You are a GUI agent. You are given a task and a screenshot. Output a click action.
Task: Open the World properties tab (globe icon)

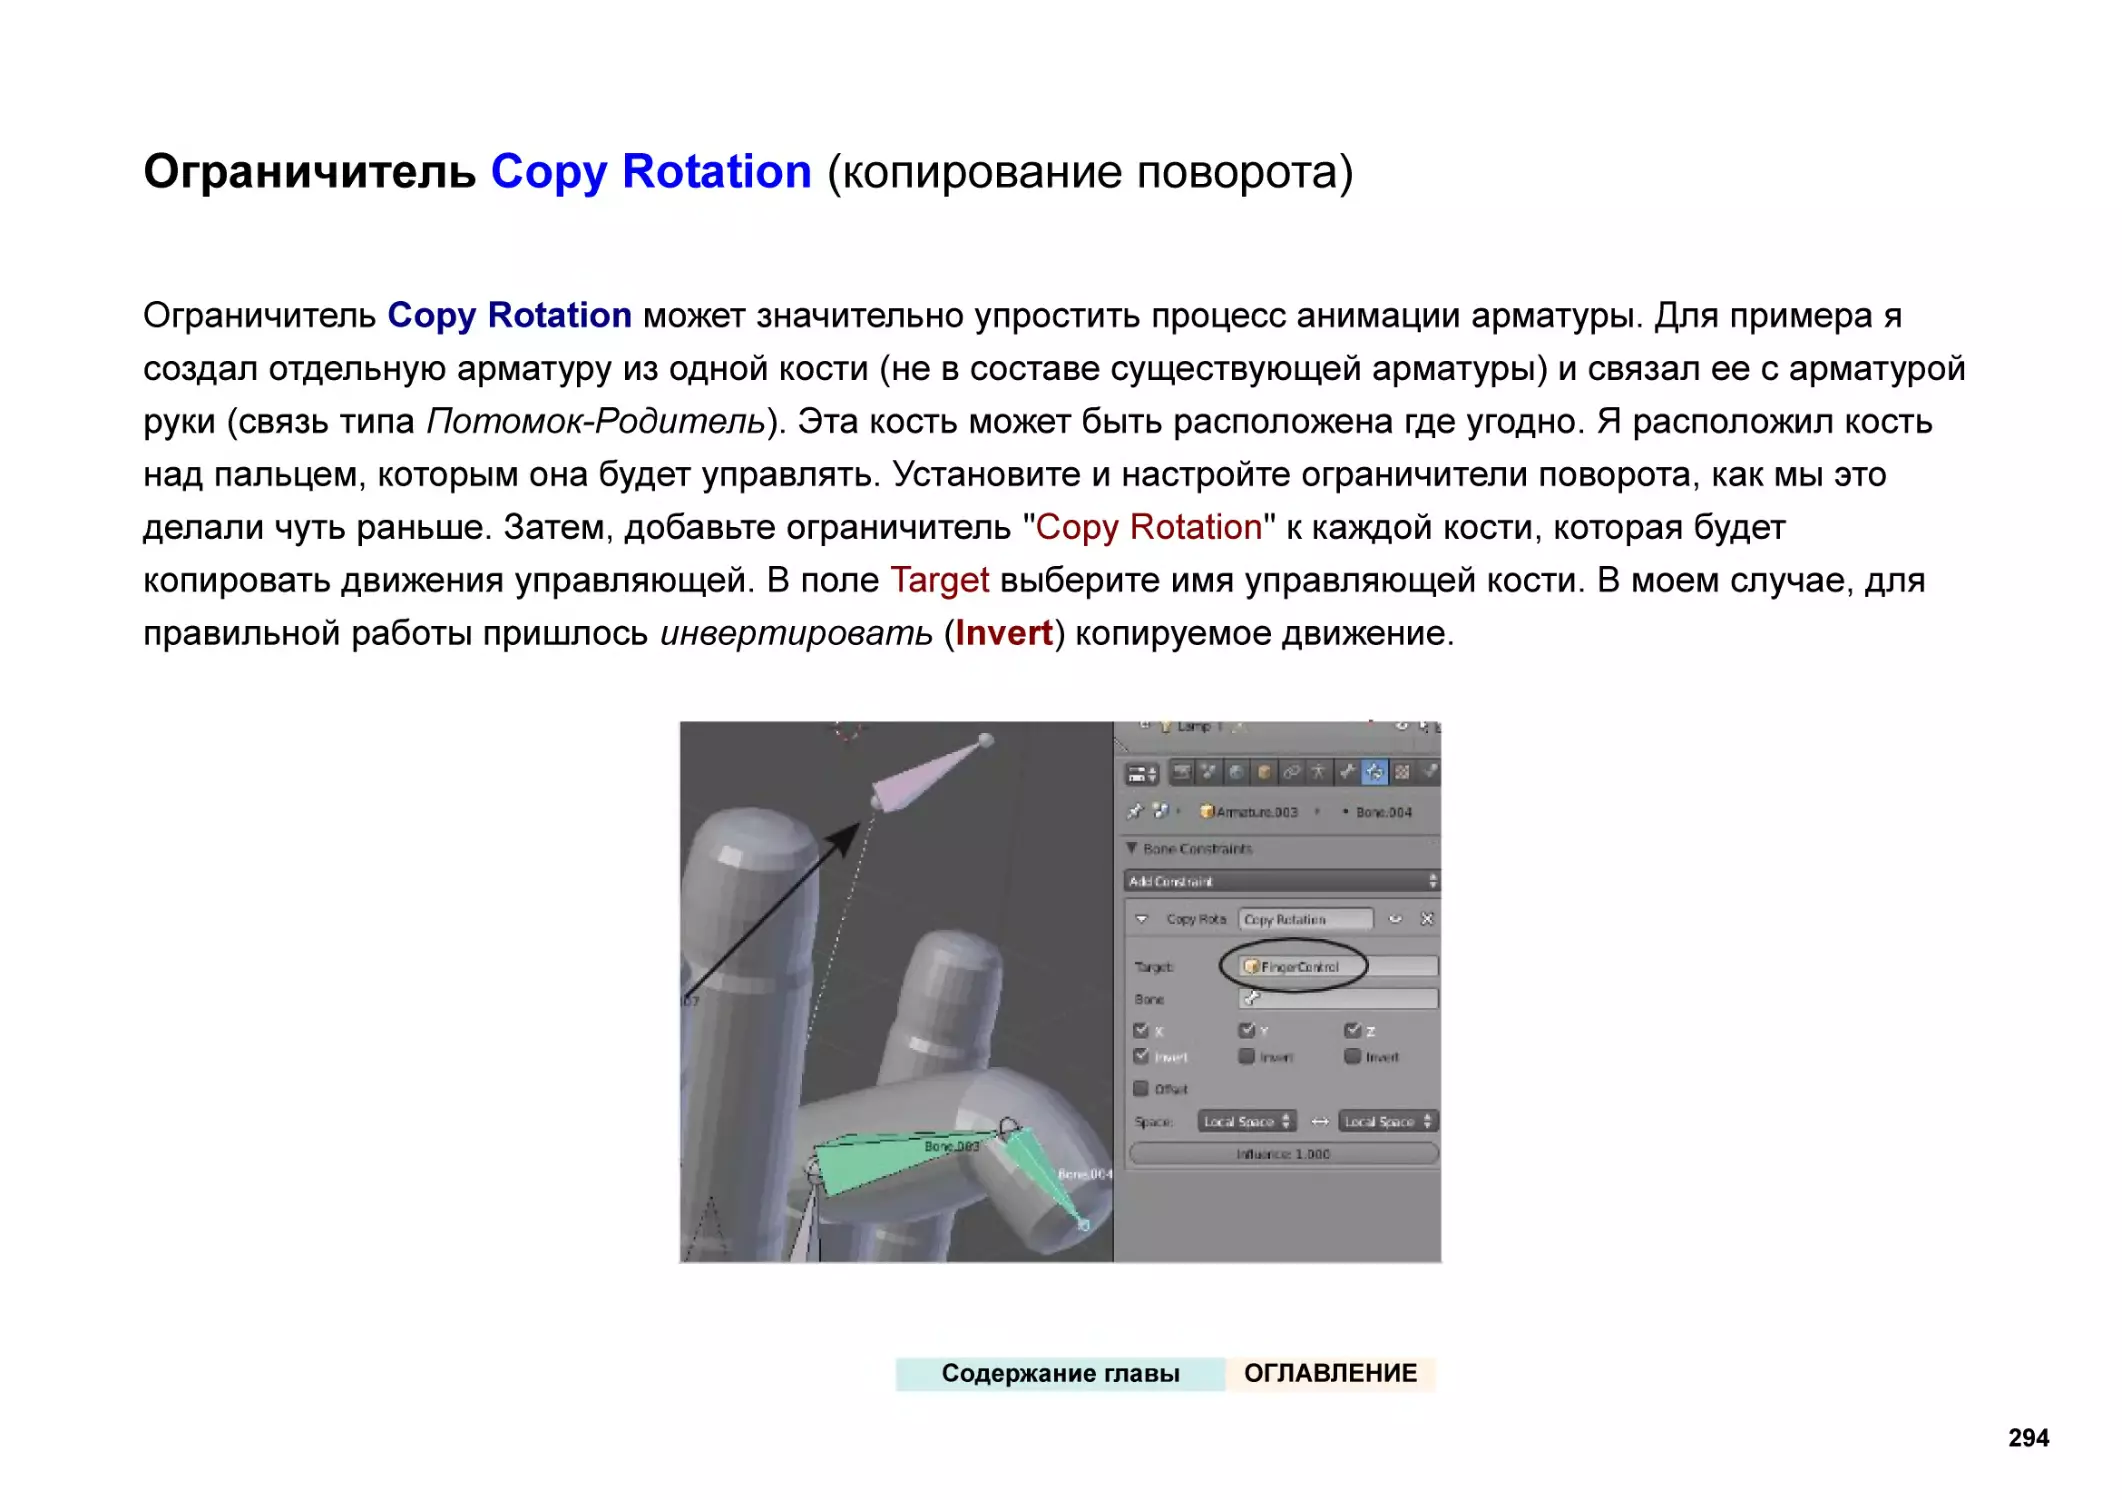pyautogui.click(x=1237, y=772)
